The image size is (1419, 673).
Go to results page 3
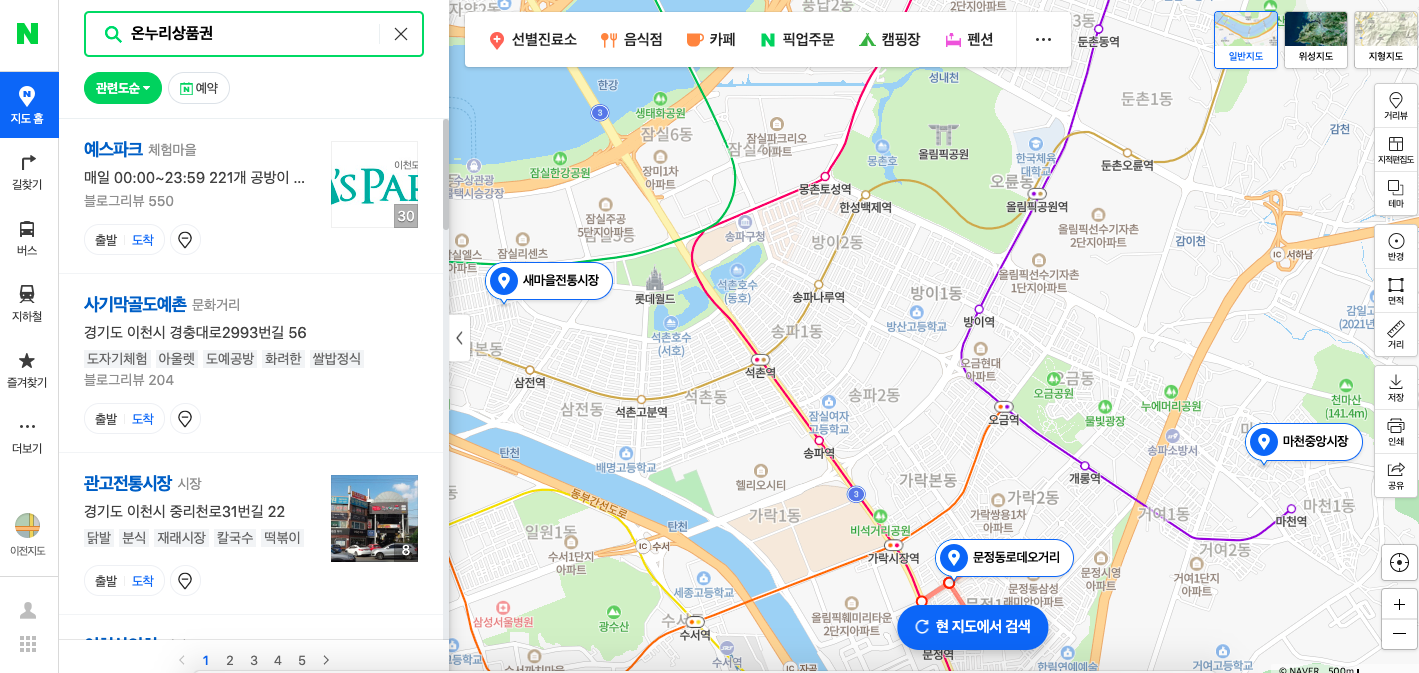(254, 660)
